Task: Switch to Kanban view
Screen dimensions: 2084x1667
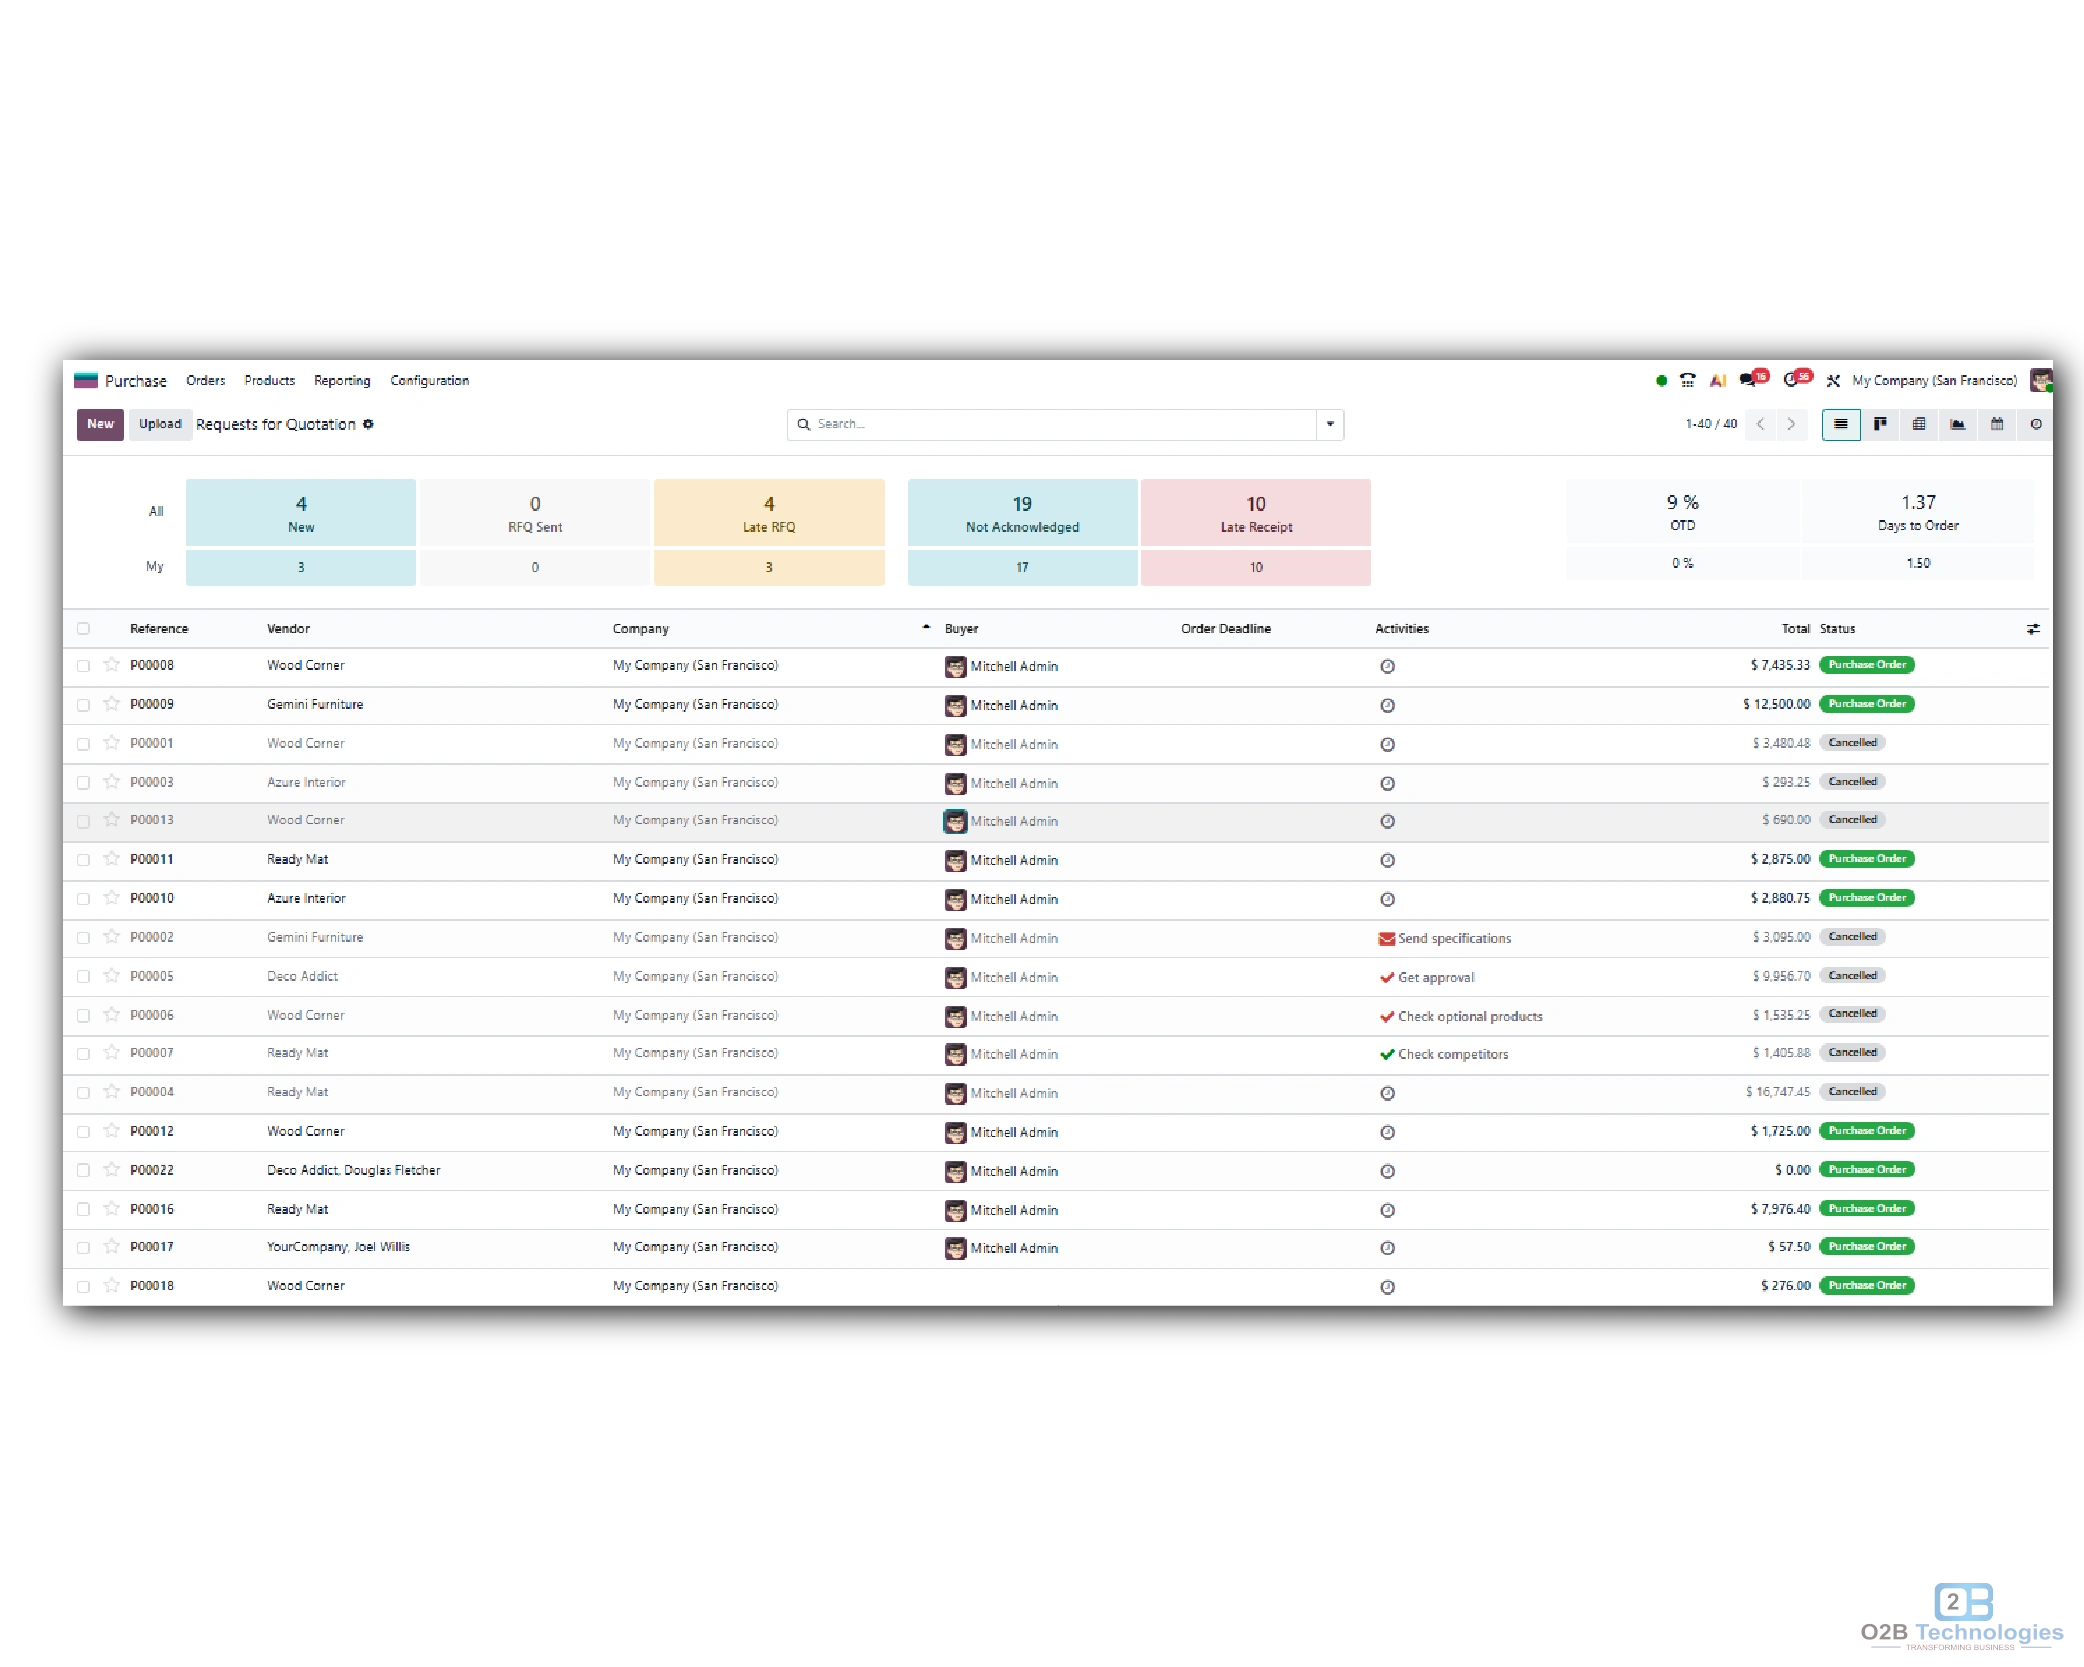Action: point(1880,424)
